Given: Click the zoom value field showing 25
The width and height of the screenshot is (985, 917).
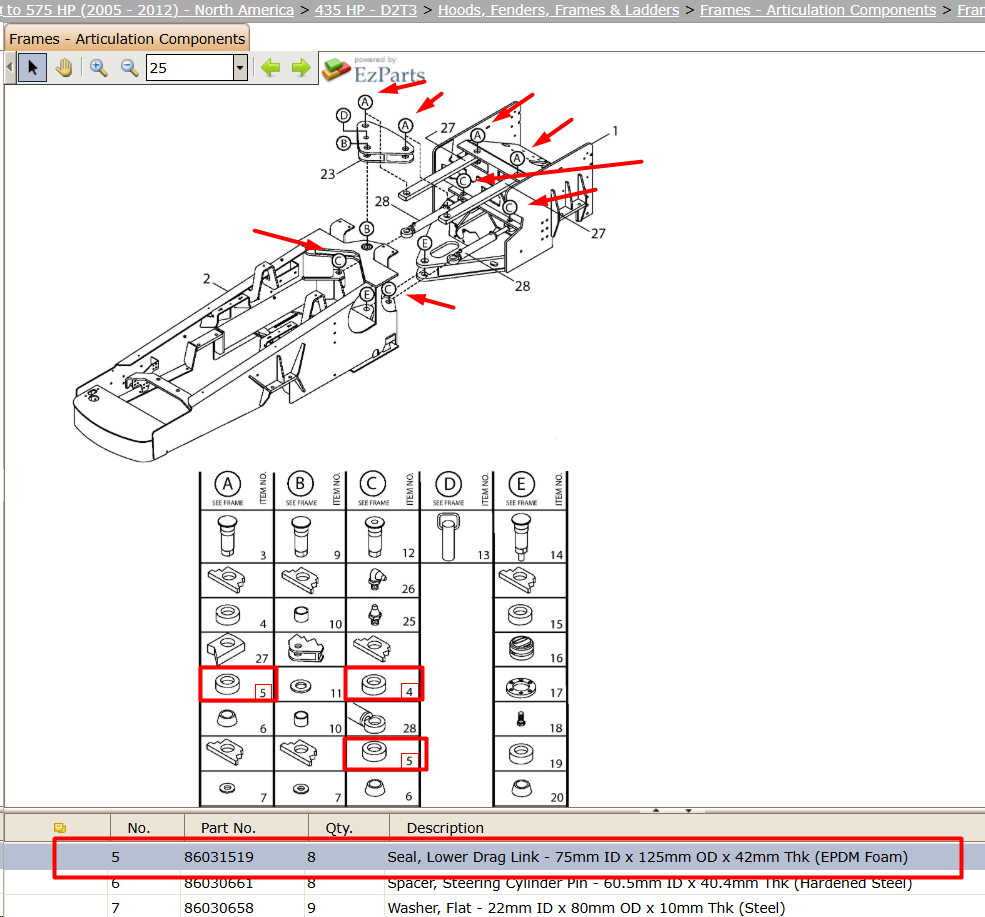Looking at the screenshot, I should tap(190, 68).
